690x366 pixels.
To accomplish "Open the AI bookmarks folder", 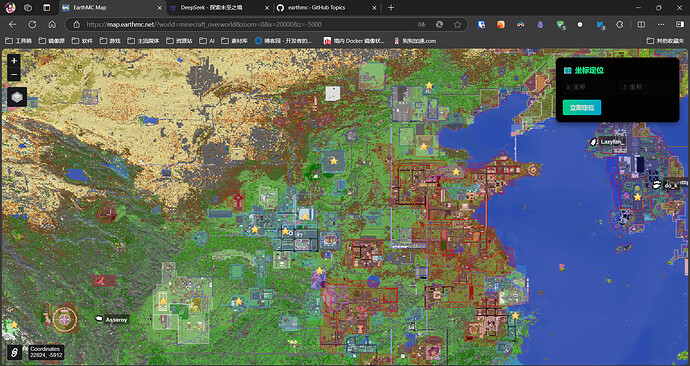I will (x=207, y=41).
